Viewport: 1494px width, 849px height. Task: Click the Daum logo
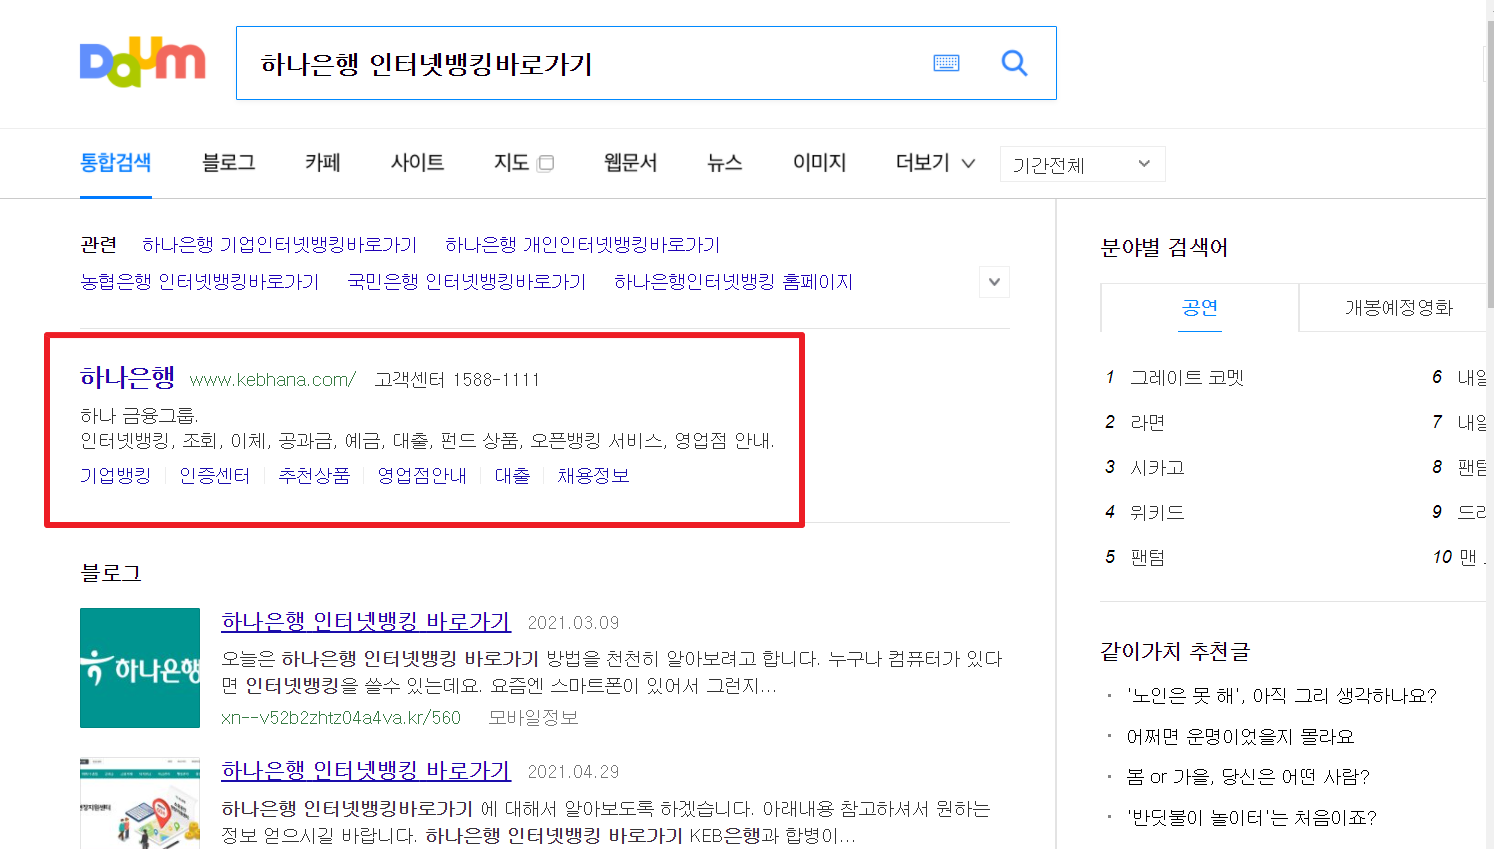(142, 62)
